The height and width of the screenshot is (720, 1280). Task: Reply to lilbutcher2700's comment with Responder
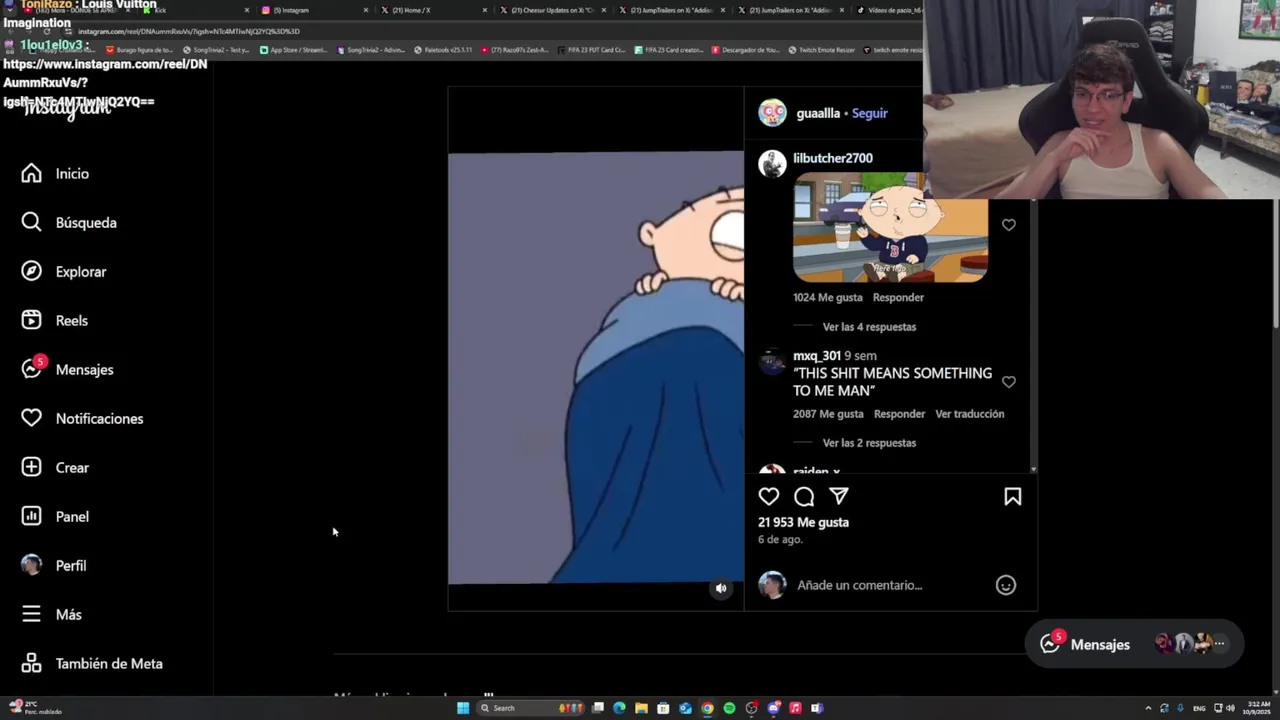pos(898,297)
